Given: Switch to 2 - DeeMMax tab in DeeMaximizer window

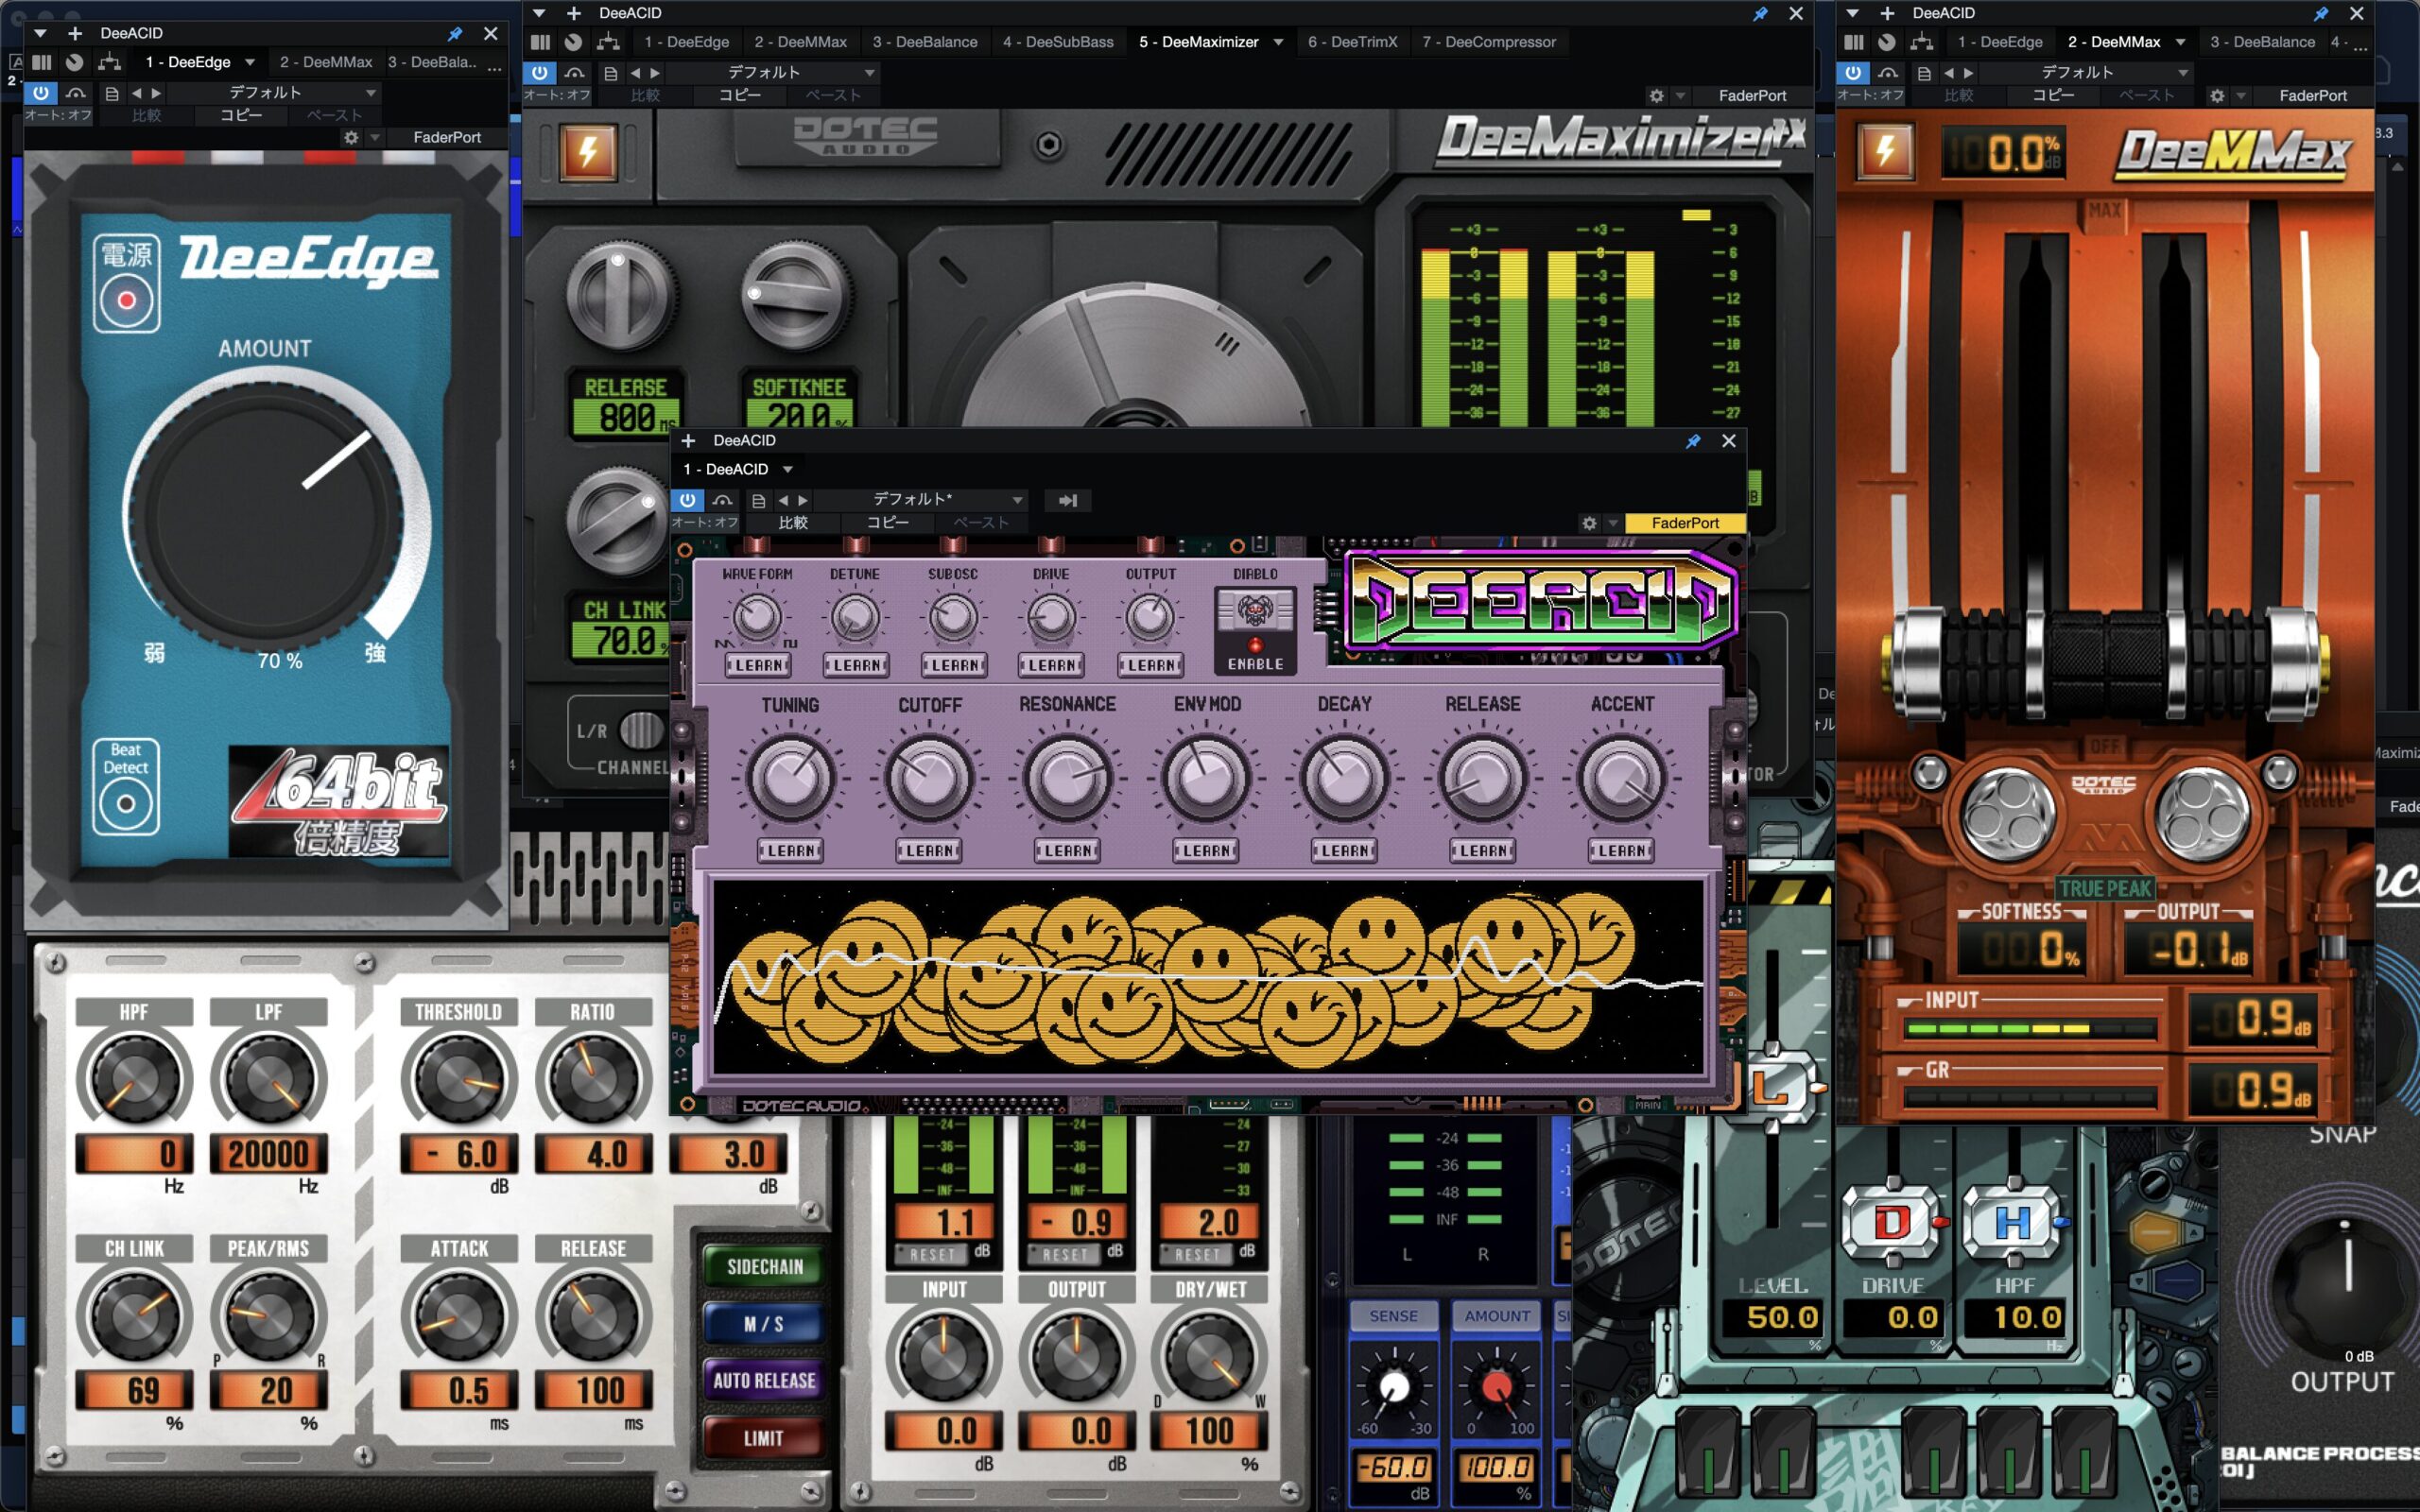Looking at the screenshot, I should [x=800, y=42].
